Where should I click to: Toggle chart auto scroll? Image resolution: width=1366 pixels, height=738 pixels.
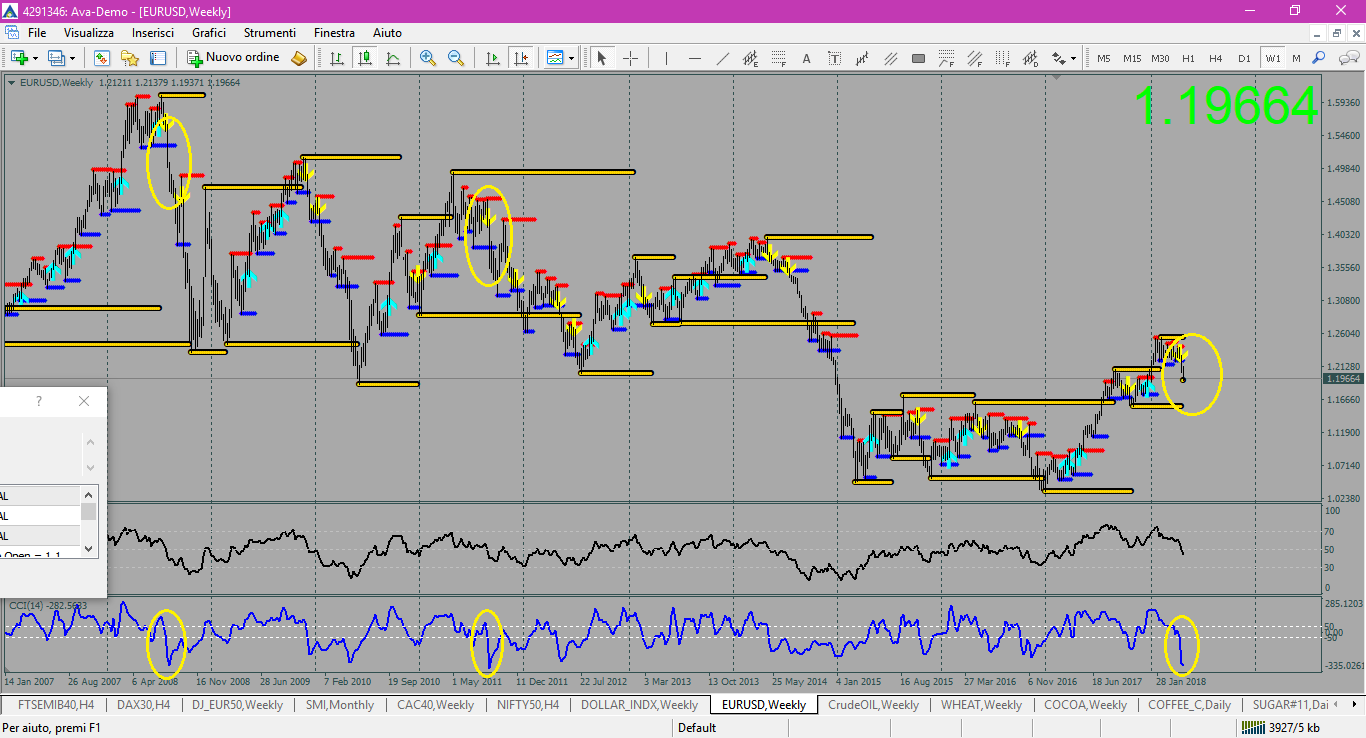[x=492, y=58]
